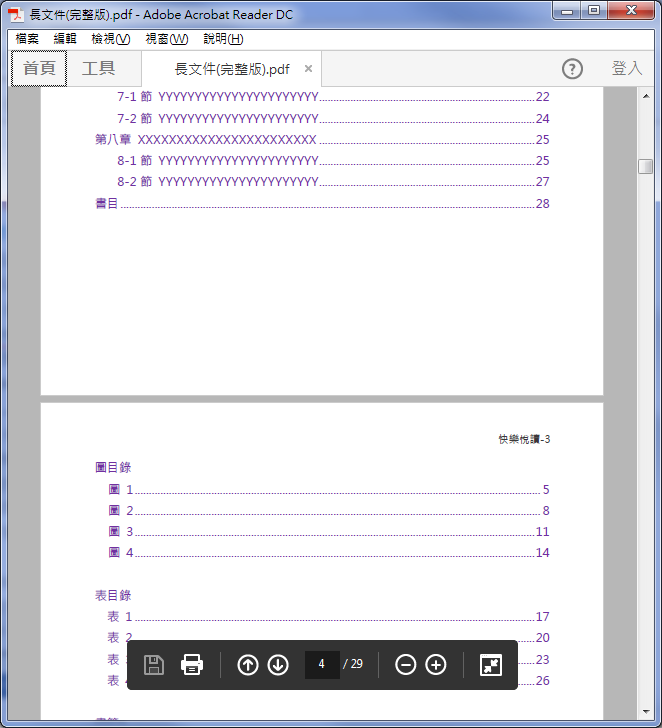The image size is (662, 728).
Task: Click the 圖 1 figure list entry
Action: pos(329,489)
